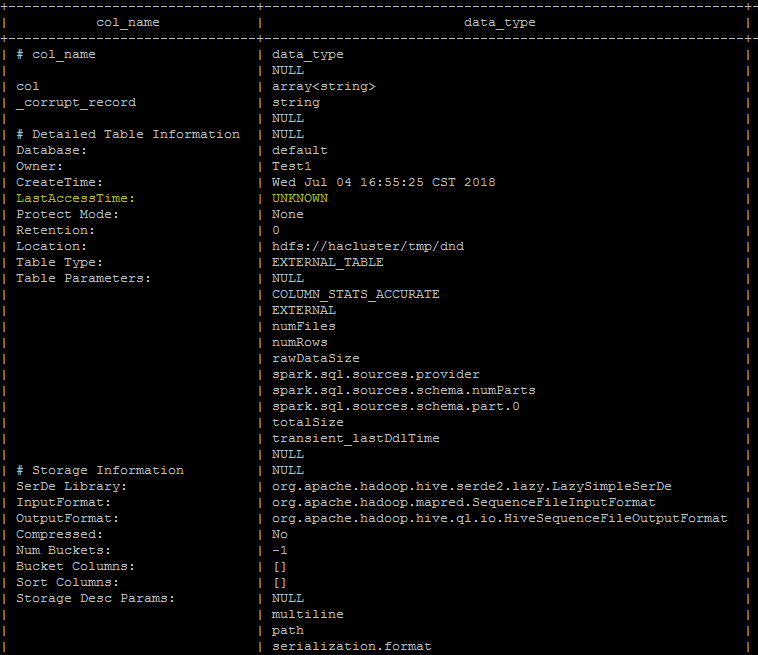
Task: Select 'COLUMN_STATS_ACCURATE' parameter
Action: 355,294
